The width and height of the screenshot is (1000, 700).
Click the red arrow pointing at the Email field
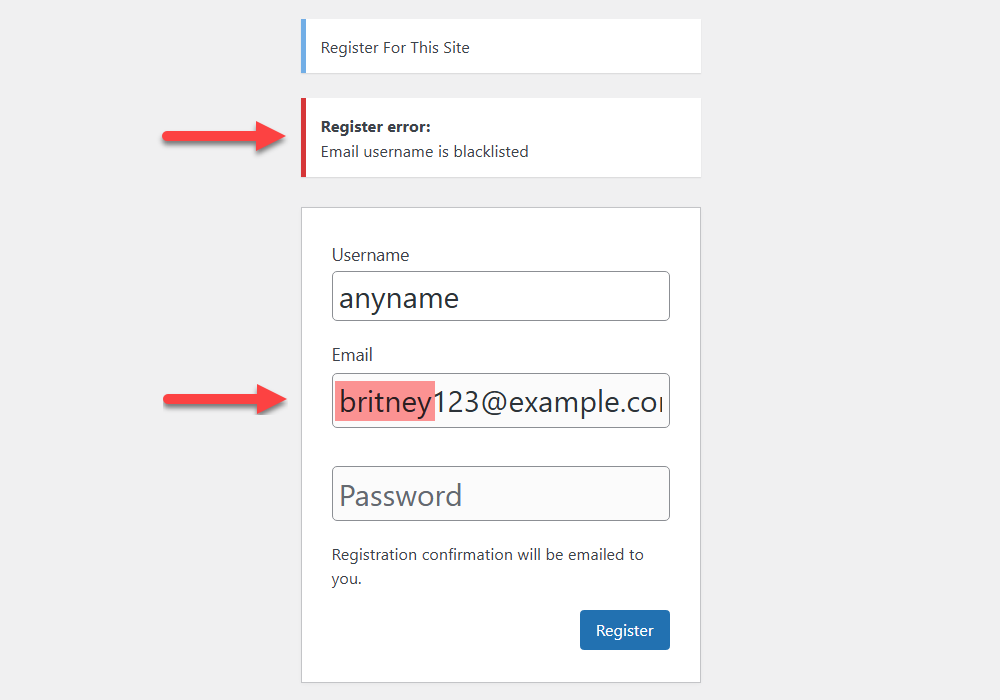pyautogui.click(x=222, y=400)
